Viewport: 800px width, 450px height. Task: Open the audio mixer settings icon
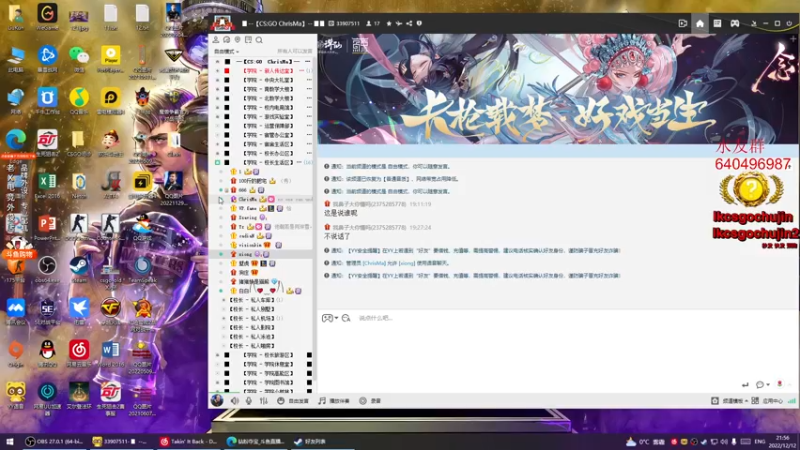pos(263,401)
